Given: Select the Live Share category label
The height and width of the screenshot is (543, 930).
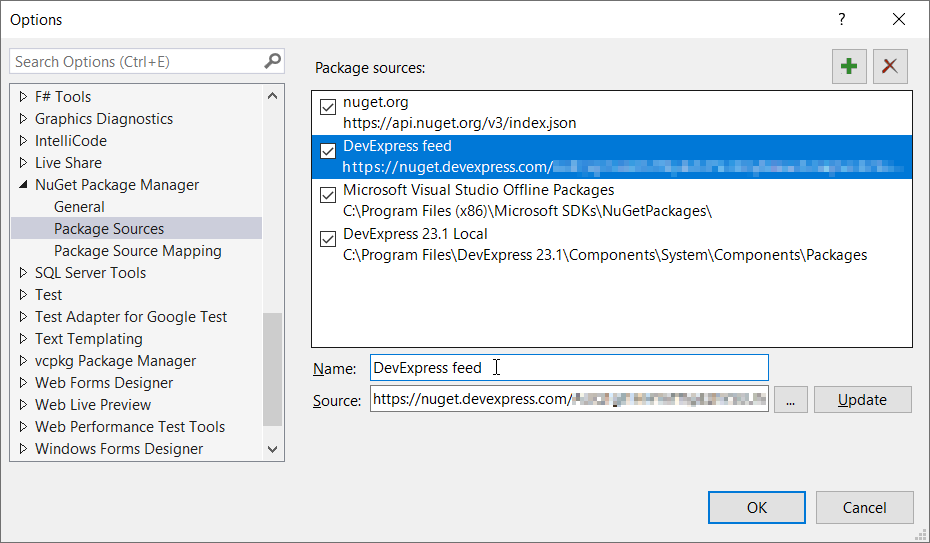Looking at the screenshot, I should click(x=68, y=162).
